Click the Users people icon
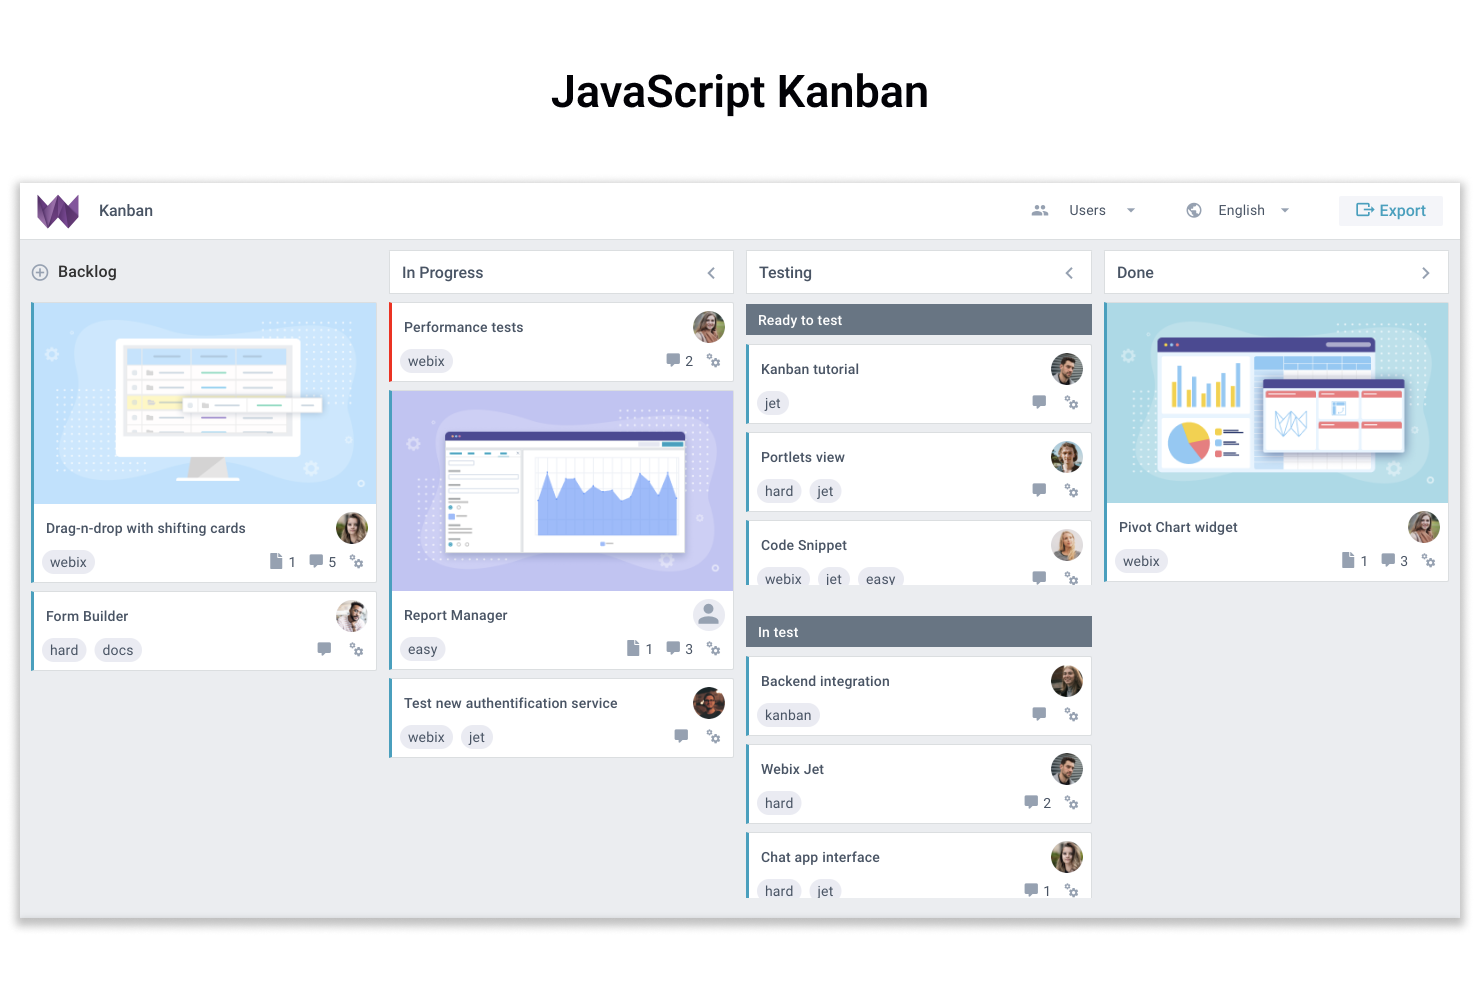1480x1000 pixels. click(1040, 210)
